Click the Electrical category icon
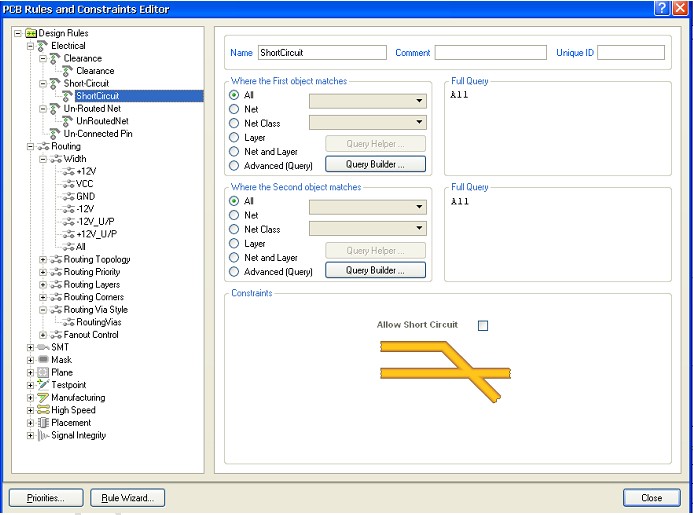The image size is (693, 515). [x=43, y=46]
